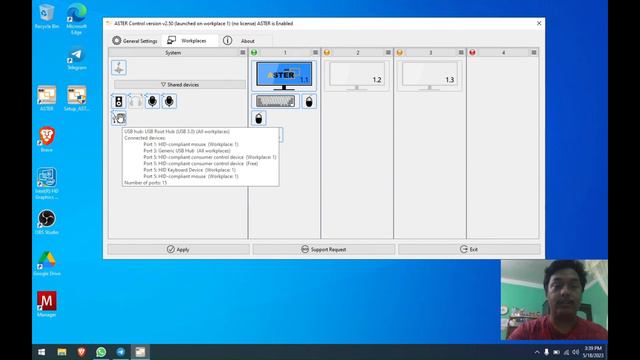Select the mouse device below the keyboard
Viewport: 640px width, 360px height.
pos(259,119)
